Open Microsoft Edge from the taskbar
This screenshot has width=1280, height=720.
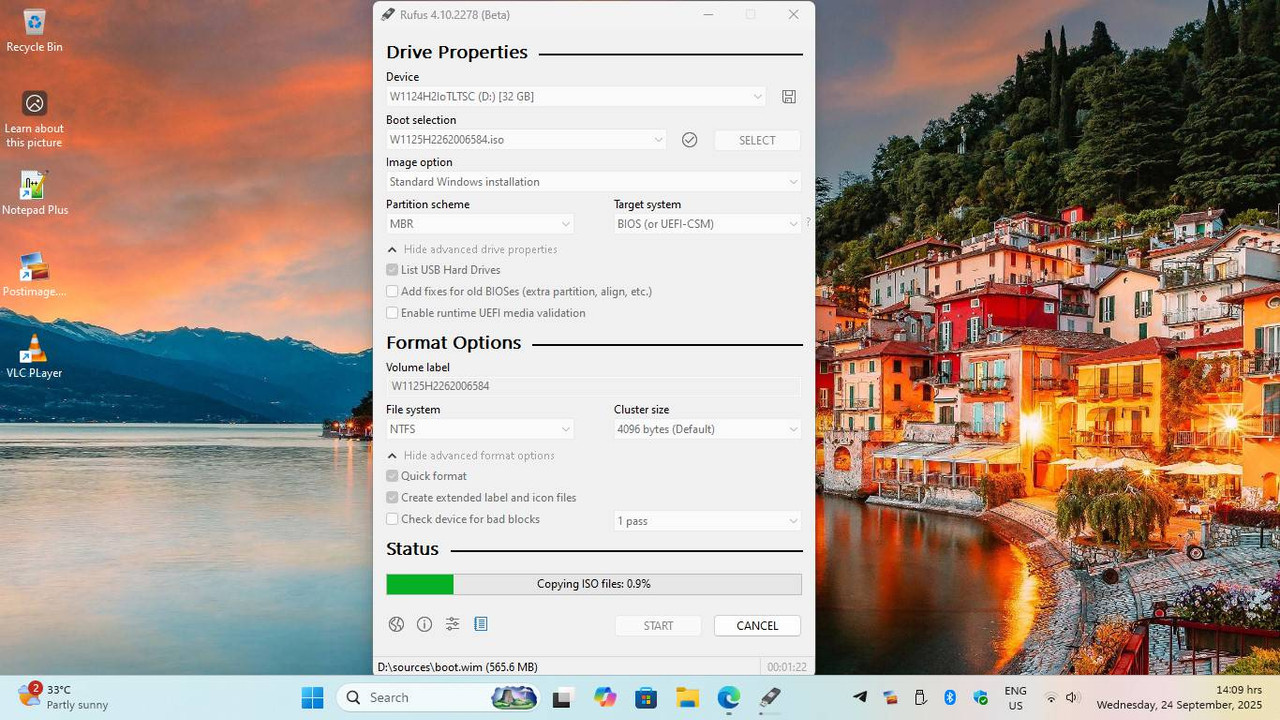click(x=728, y=697)
